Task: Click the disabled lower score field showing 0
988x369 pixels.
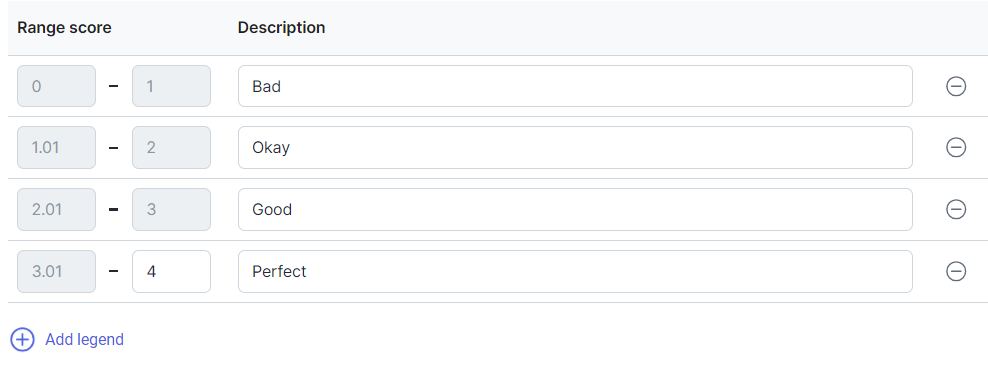Action: point(57,86)
